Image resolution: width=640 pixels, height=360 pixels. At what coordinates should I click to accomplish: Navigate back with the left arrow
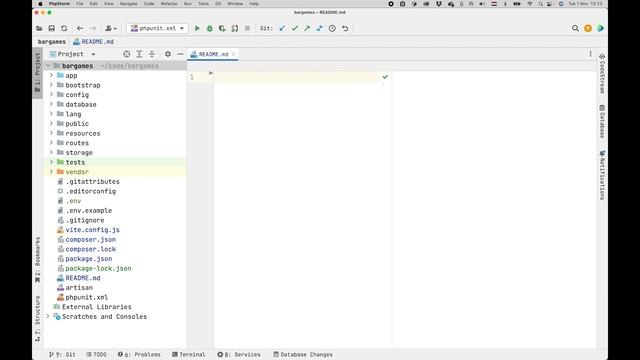point(80,28)
